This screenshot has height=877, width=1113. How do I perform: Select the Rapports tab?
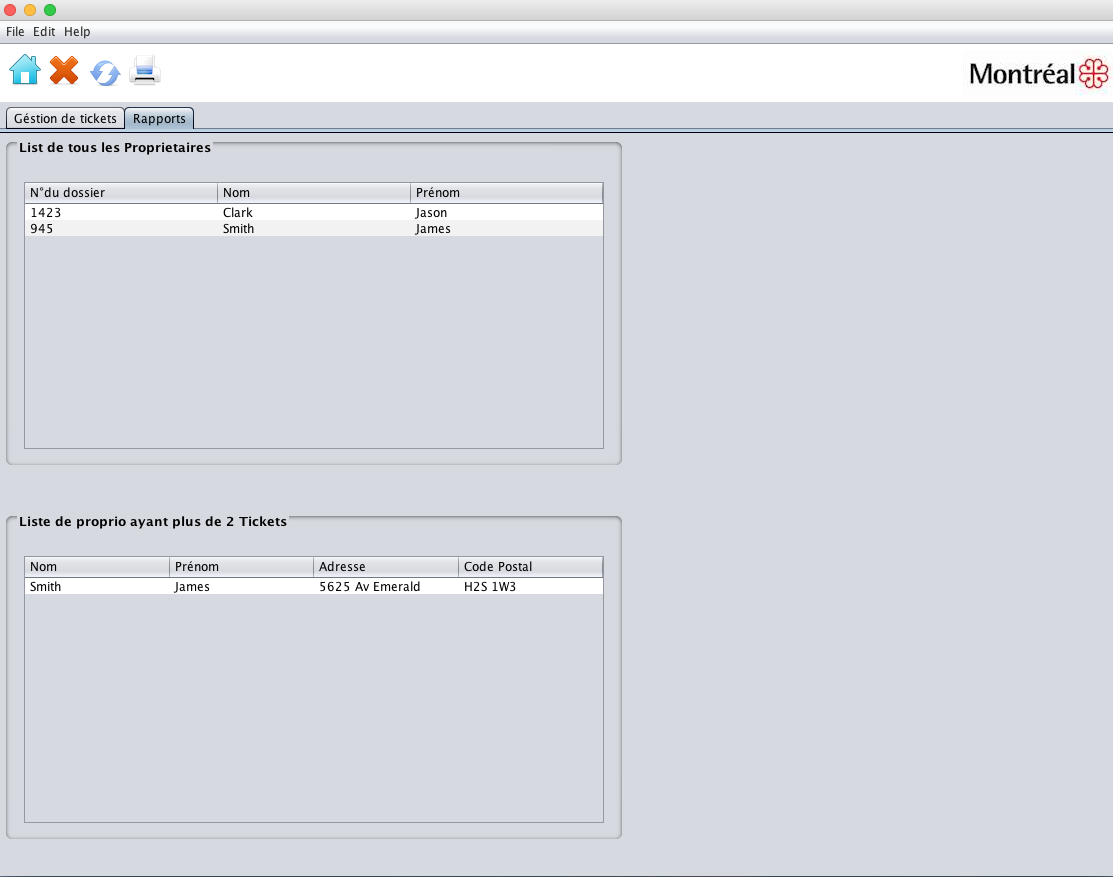click(159, 118)
